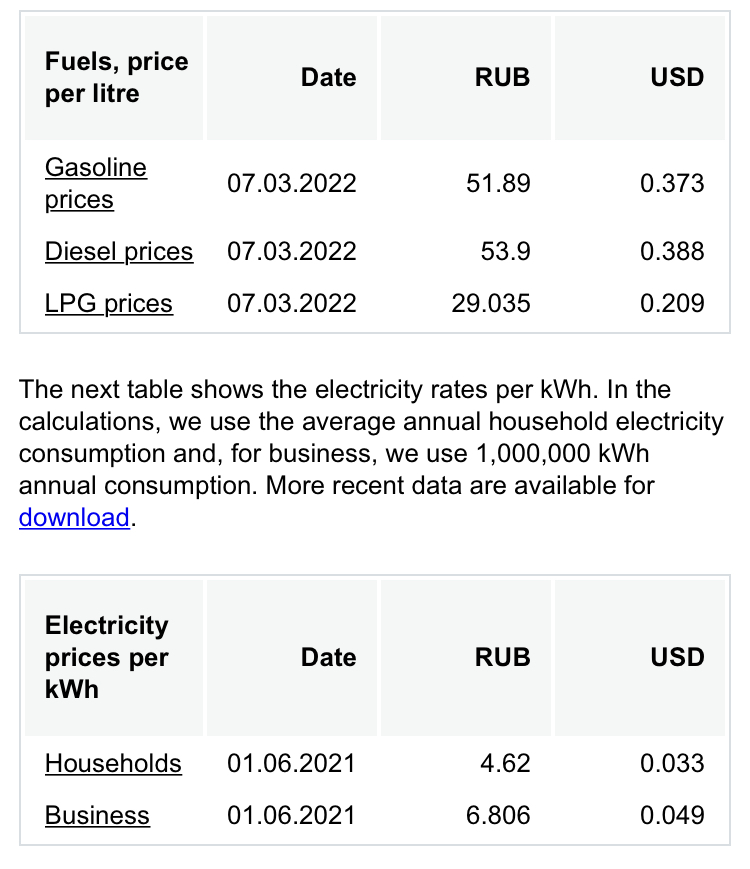This screenshot has width=750, height=869.
Task: Open the Business electricity link
Action: [x=97, y=816]
